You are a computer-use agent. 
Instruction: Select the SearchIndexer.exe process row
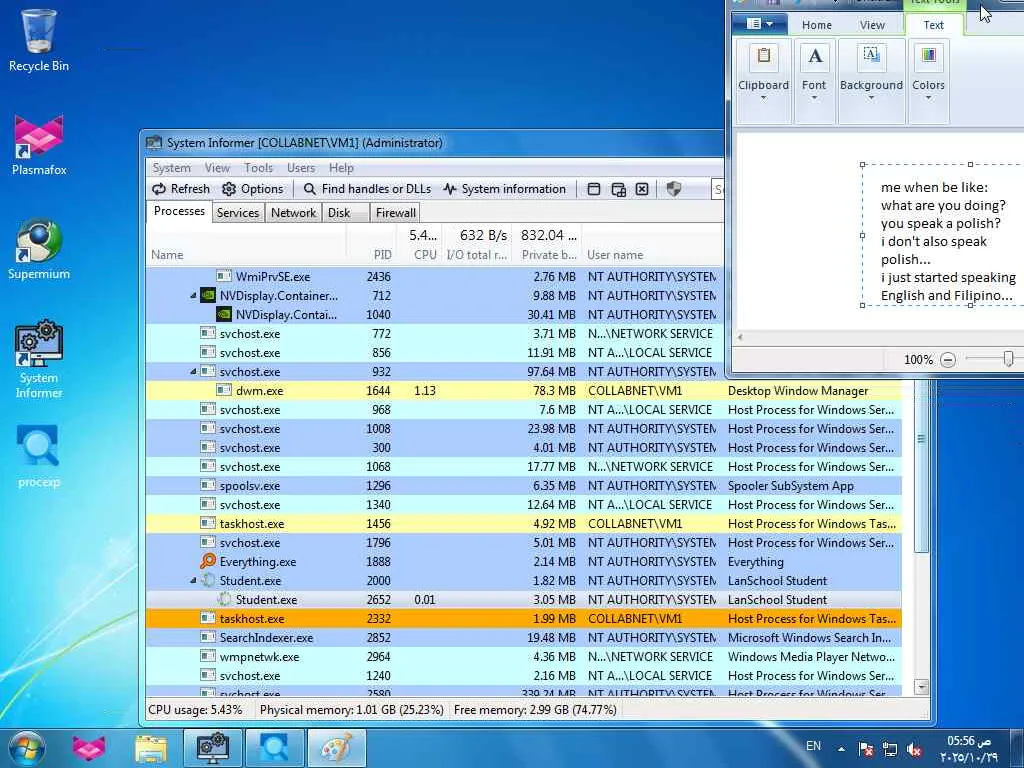click(x=524, y=637)
